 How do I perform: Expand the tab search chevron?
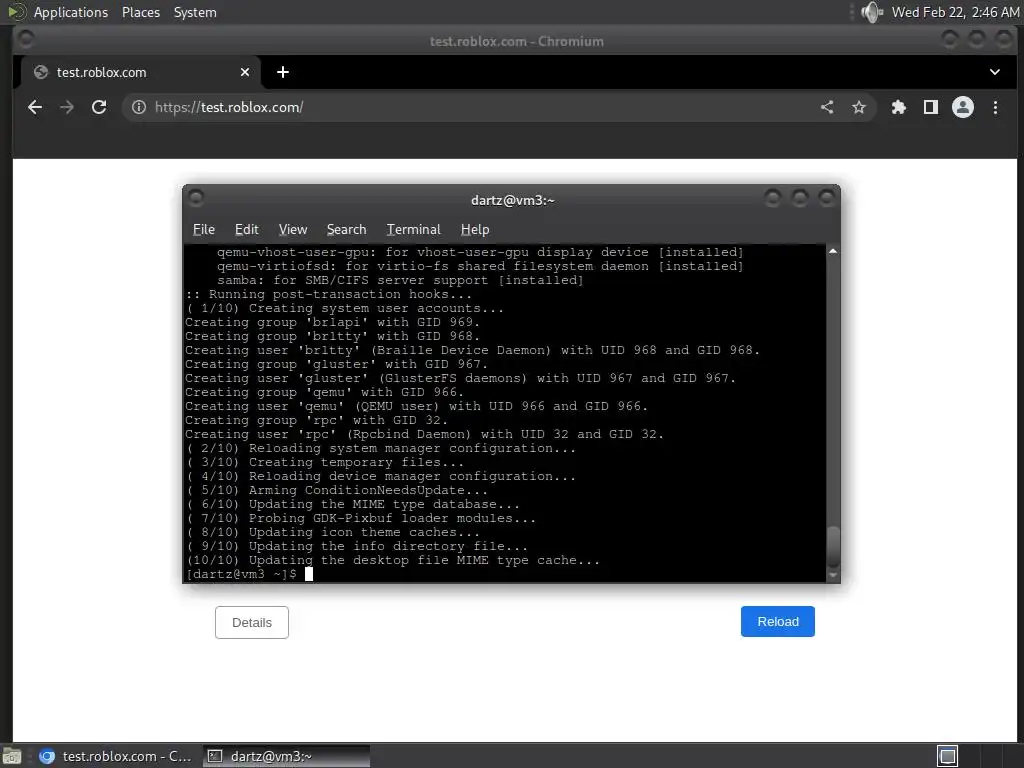[x=995, y=72]
